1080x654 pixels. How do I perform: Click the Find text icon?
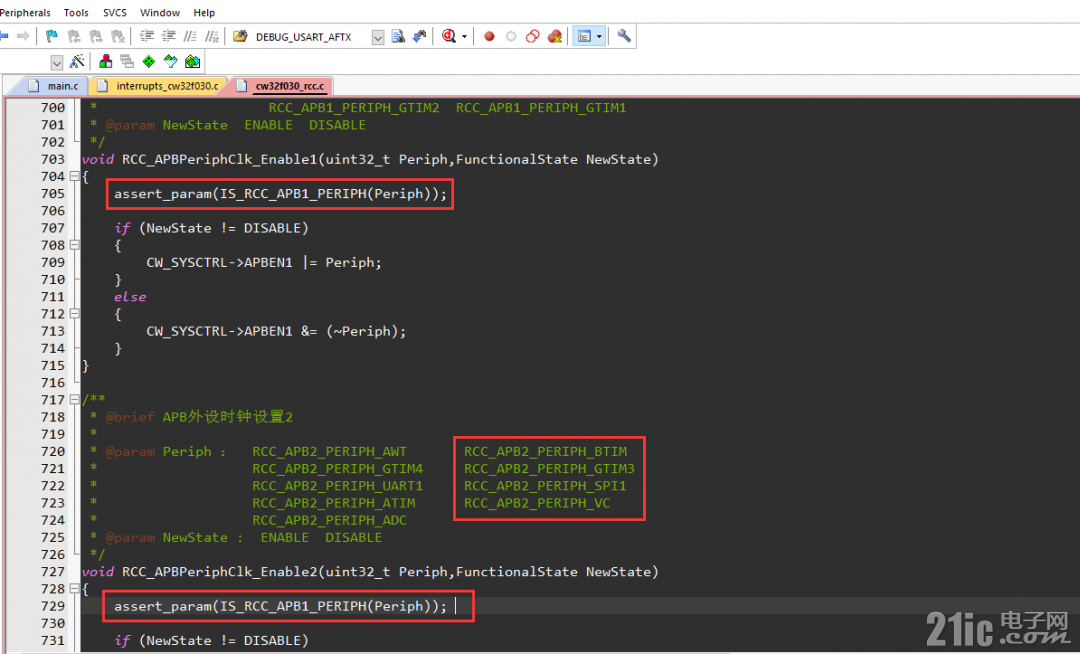(398, 36)
